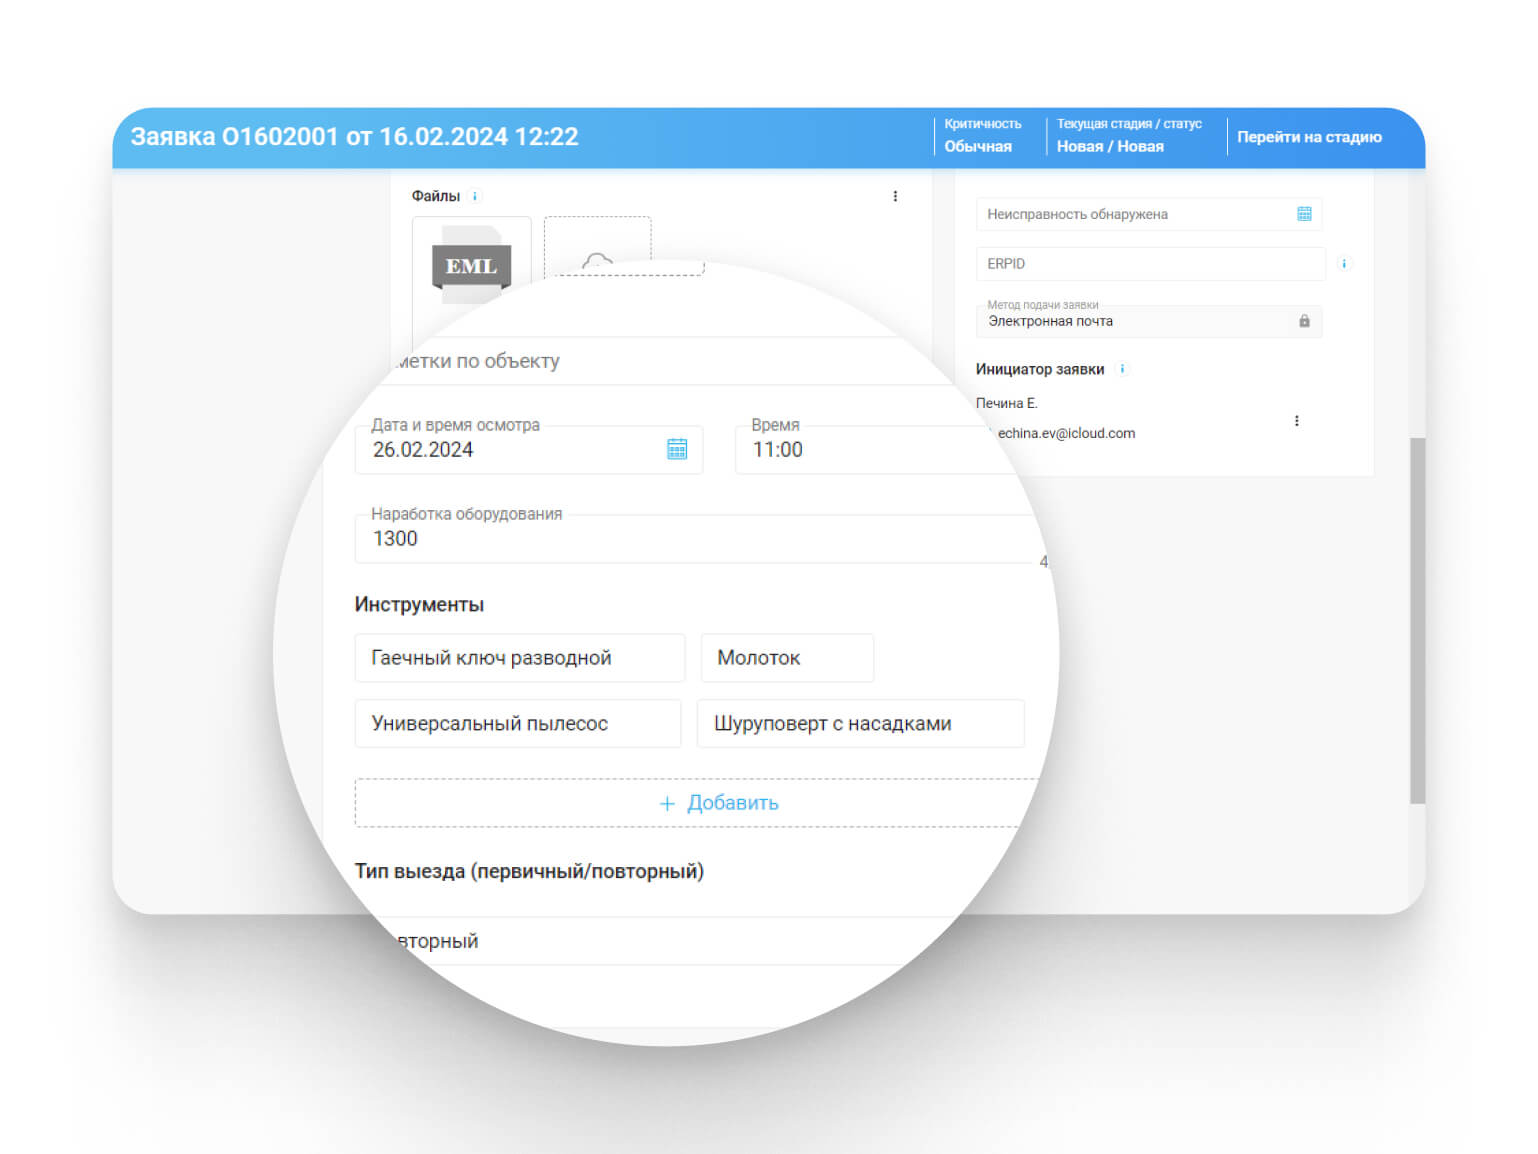Screen dimensions: 1538x1154
Task: Click the Метод подачи заявки Электронная почта field
Action: click(1148, 321)
